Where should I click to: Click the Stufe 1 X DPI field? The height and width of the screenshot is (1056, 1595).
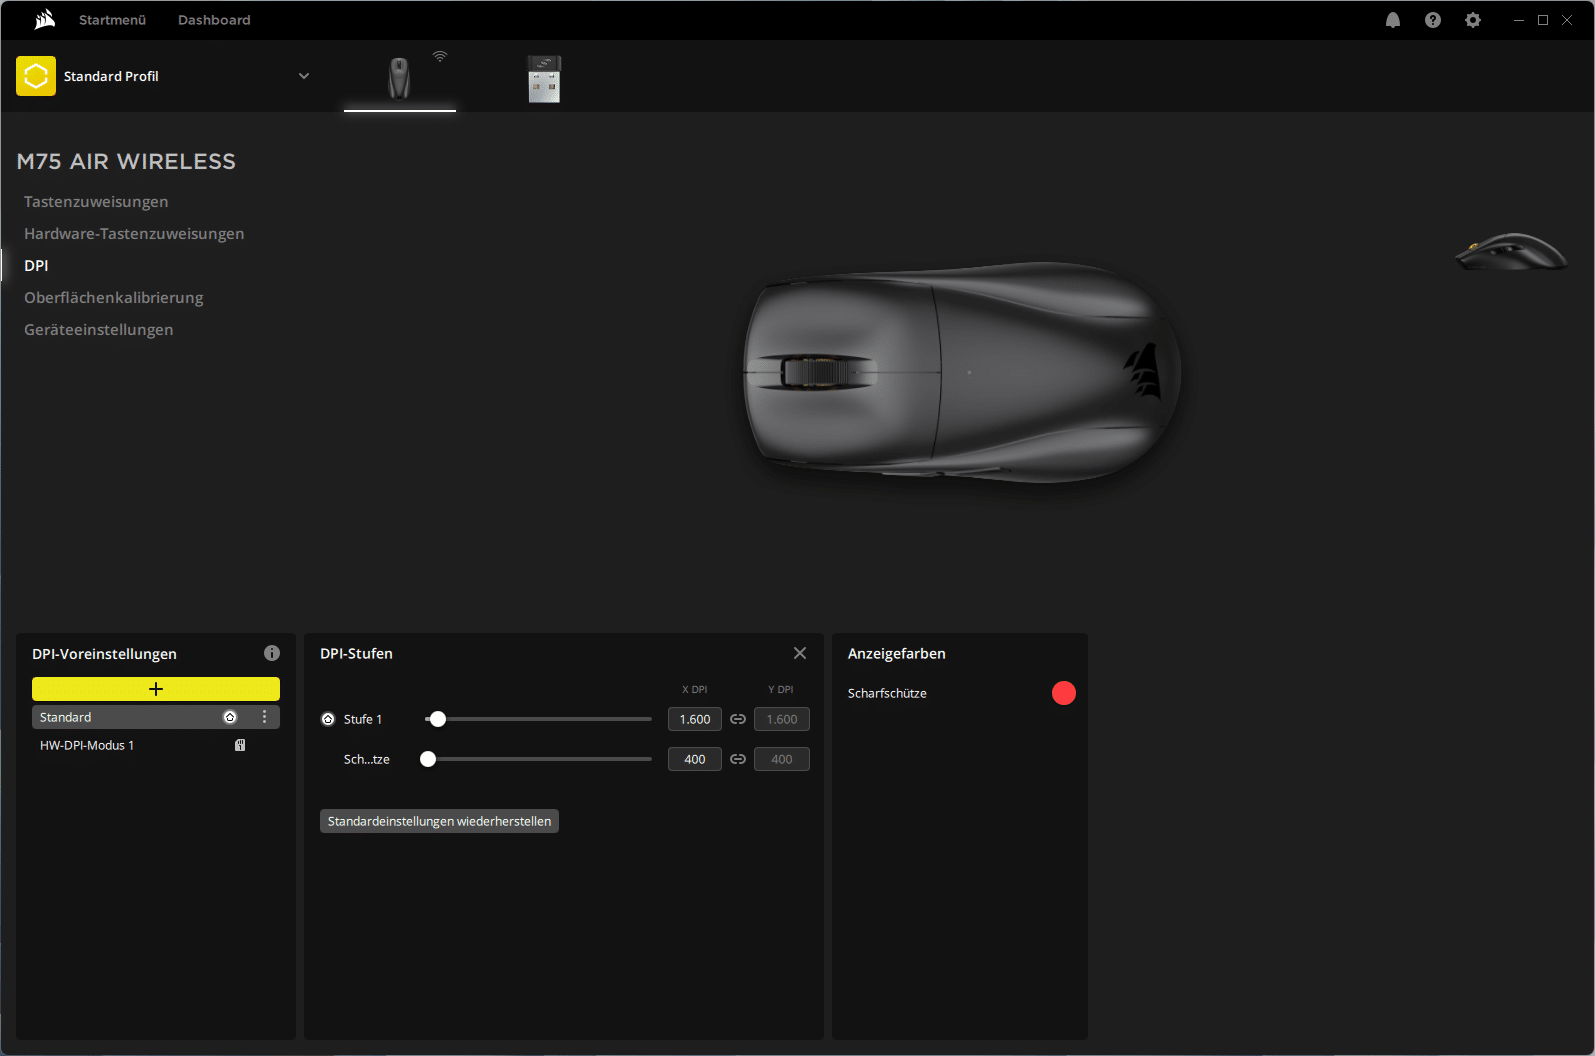pos(694,719)
